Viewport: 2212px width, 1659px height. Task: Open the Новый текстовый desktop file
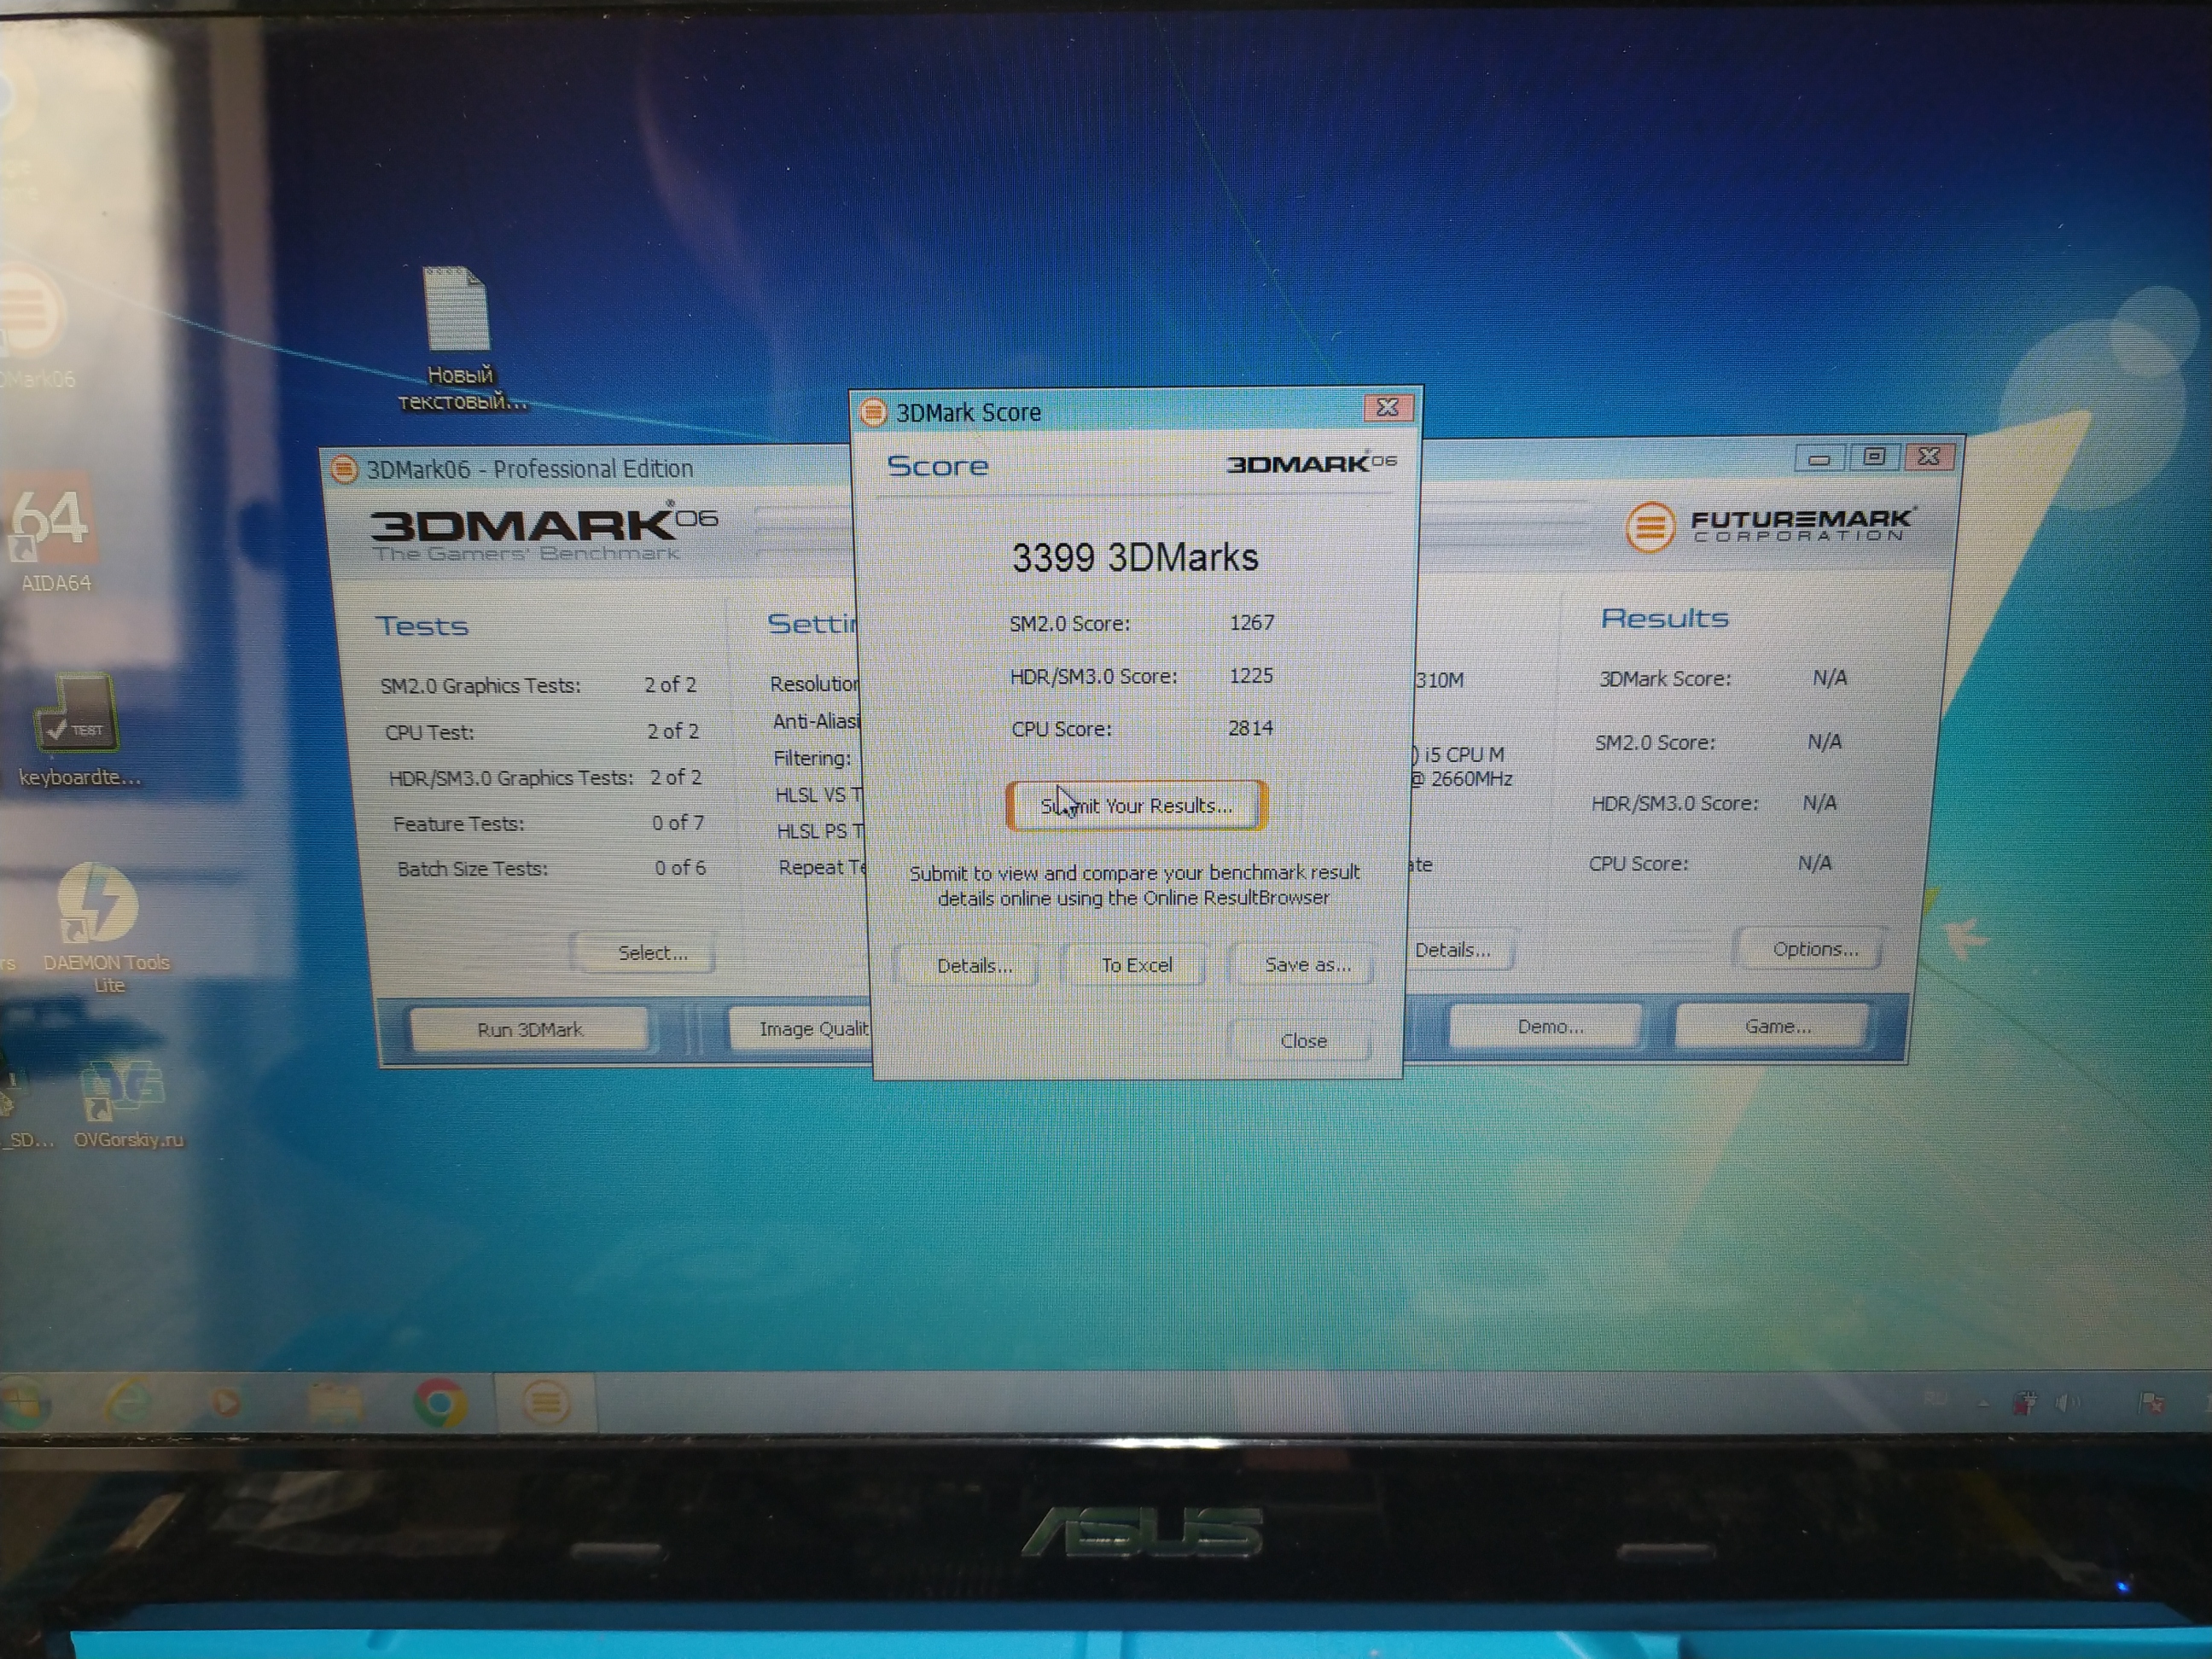pyautogui.click(x=459, y=340)
